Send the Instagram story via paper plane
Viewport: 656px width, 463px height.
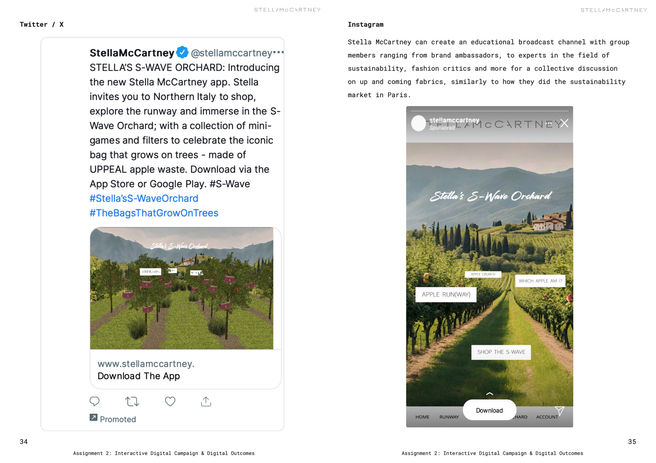(560, 410)
